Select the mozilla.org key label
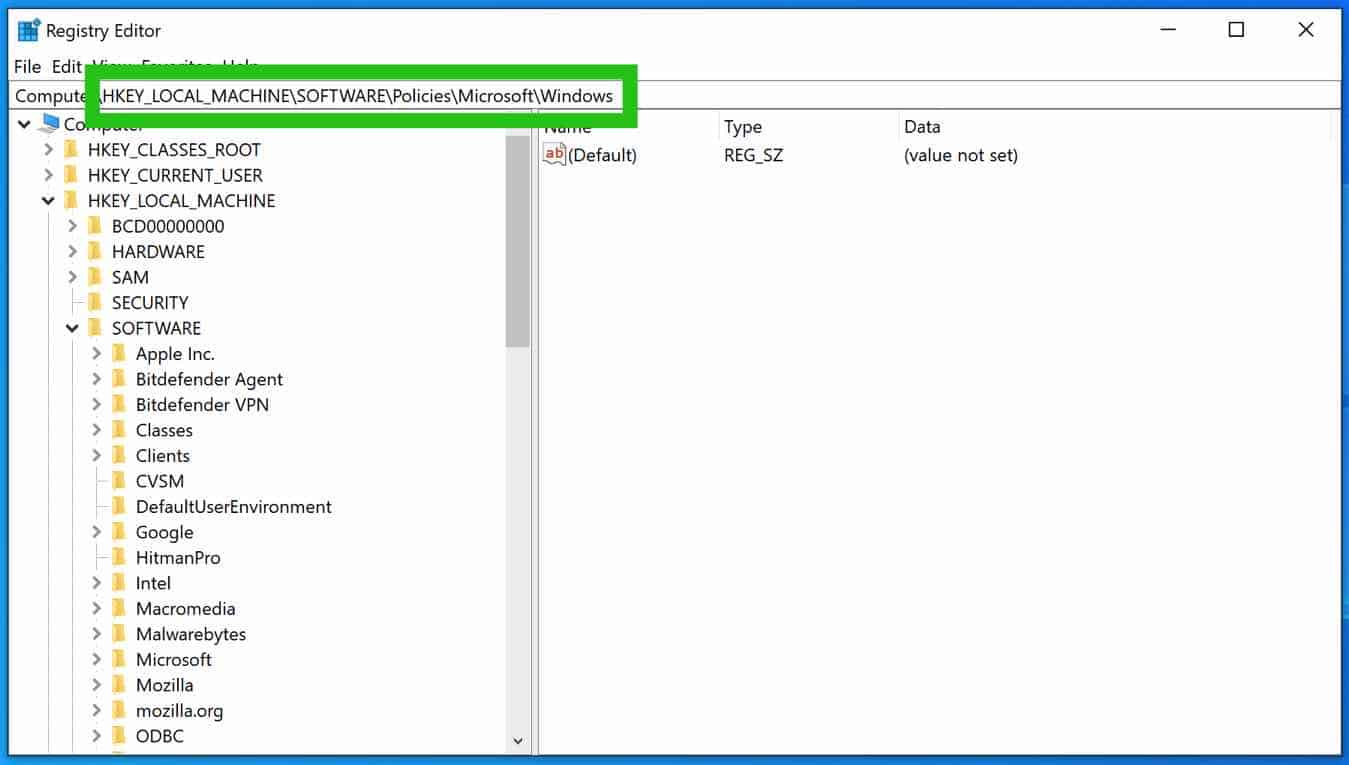The image size is (1349, 765). click(x=179, y=711)
